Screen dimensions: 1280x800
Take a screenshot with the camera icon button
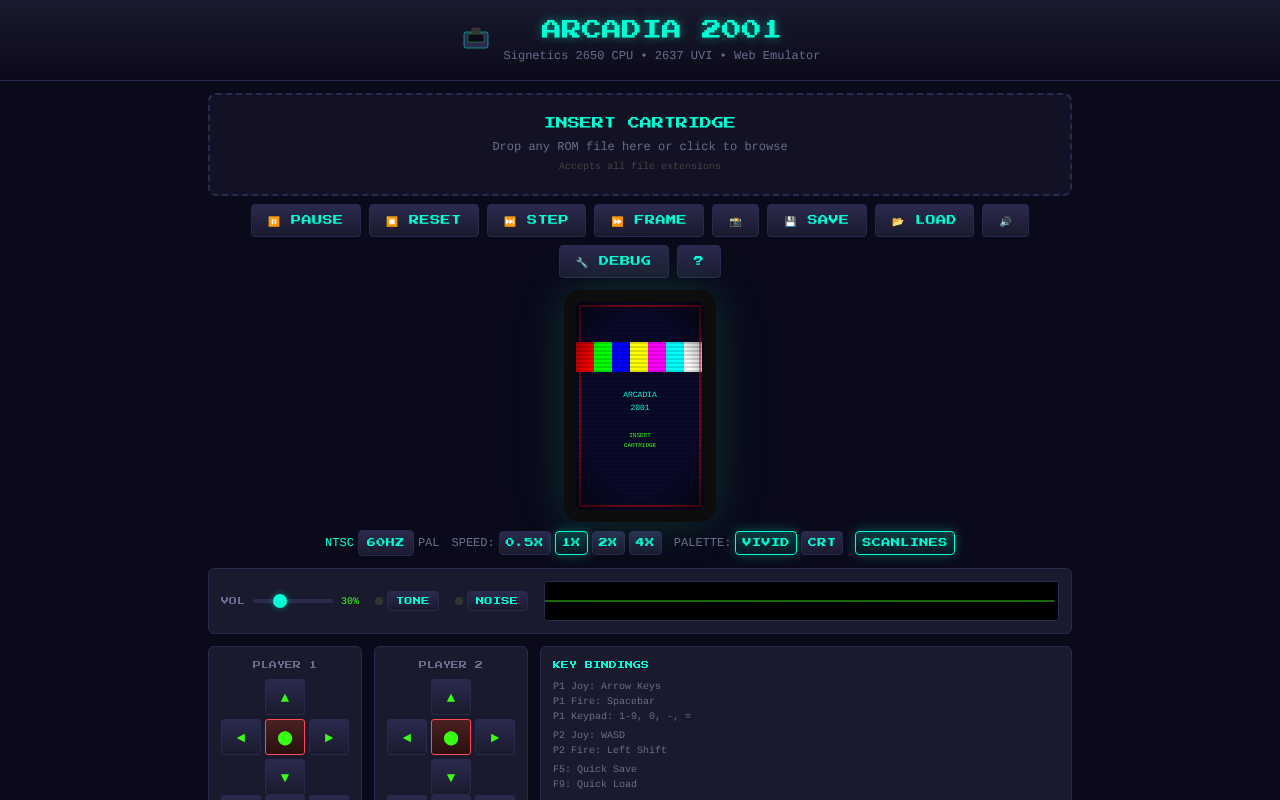pos(735,220)
